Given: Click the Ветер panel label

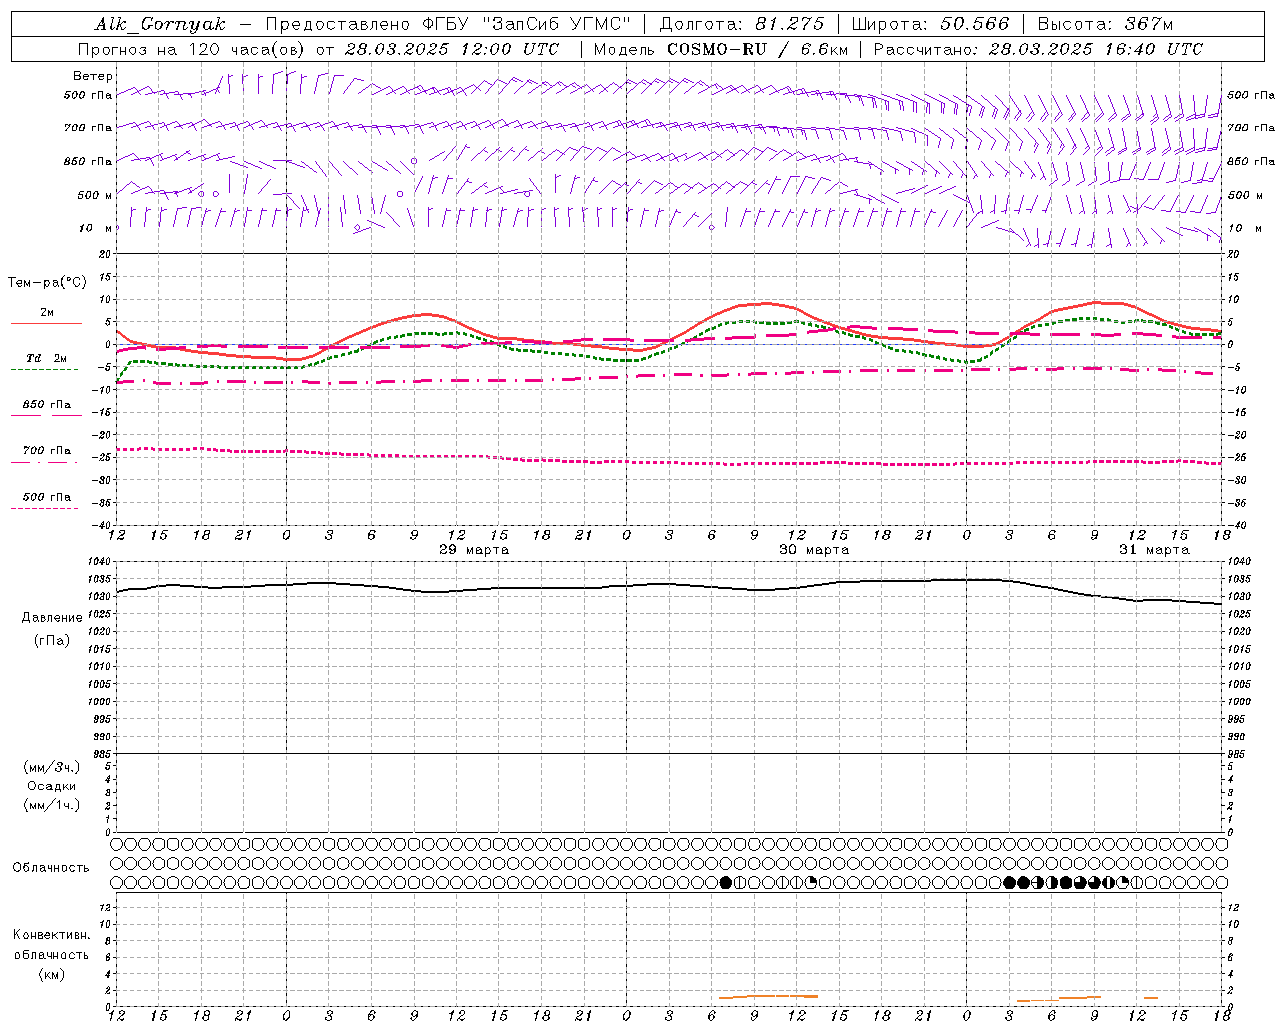Looking at the screenshot, I should click(x=93, y=76).
